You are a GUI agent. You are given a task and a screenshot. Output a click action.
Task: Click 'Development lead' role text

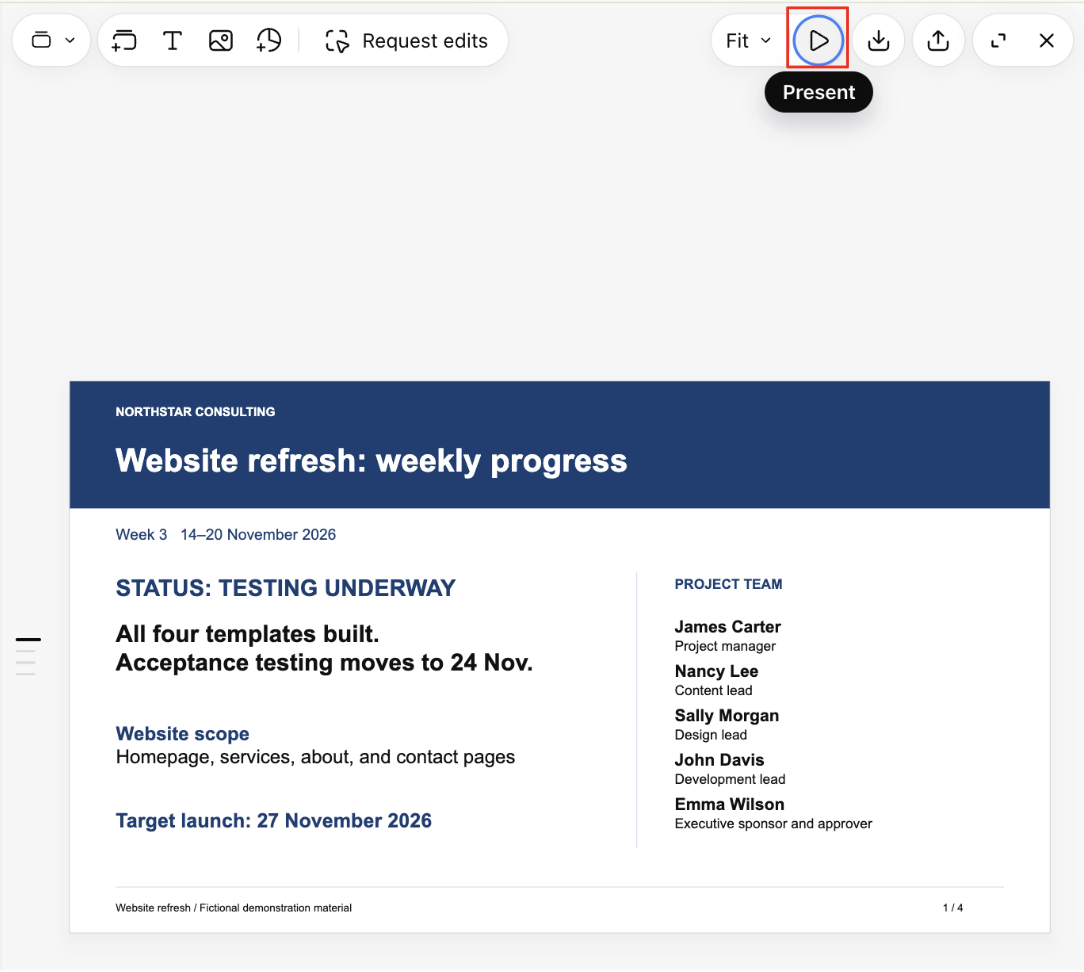pos(730,780)
